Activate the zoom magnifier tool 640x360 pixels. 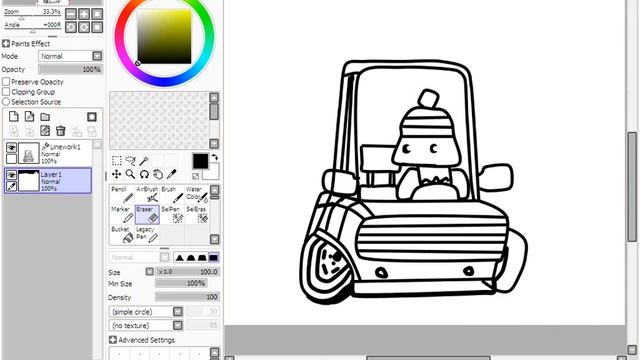(x=131, y=174)
